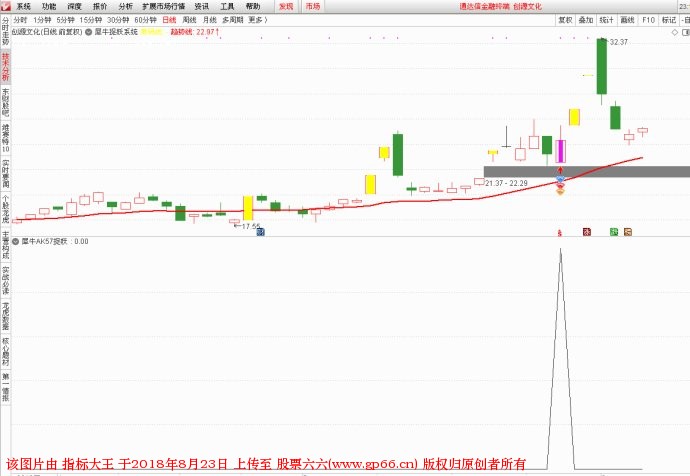The height and width of the screenshot is (476, 690).
Task: Expand the main chart indicator dropdown arrow
Action: (88, 32)
